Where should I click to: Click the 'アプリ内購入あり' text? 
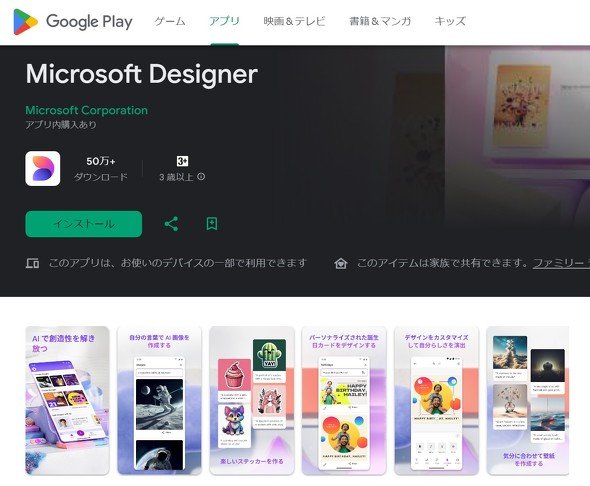pyautogui.click(x=61, y=125)
